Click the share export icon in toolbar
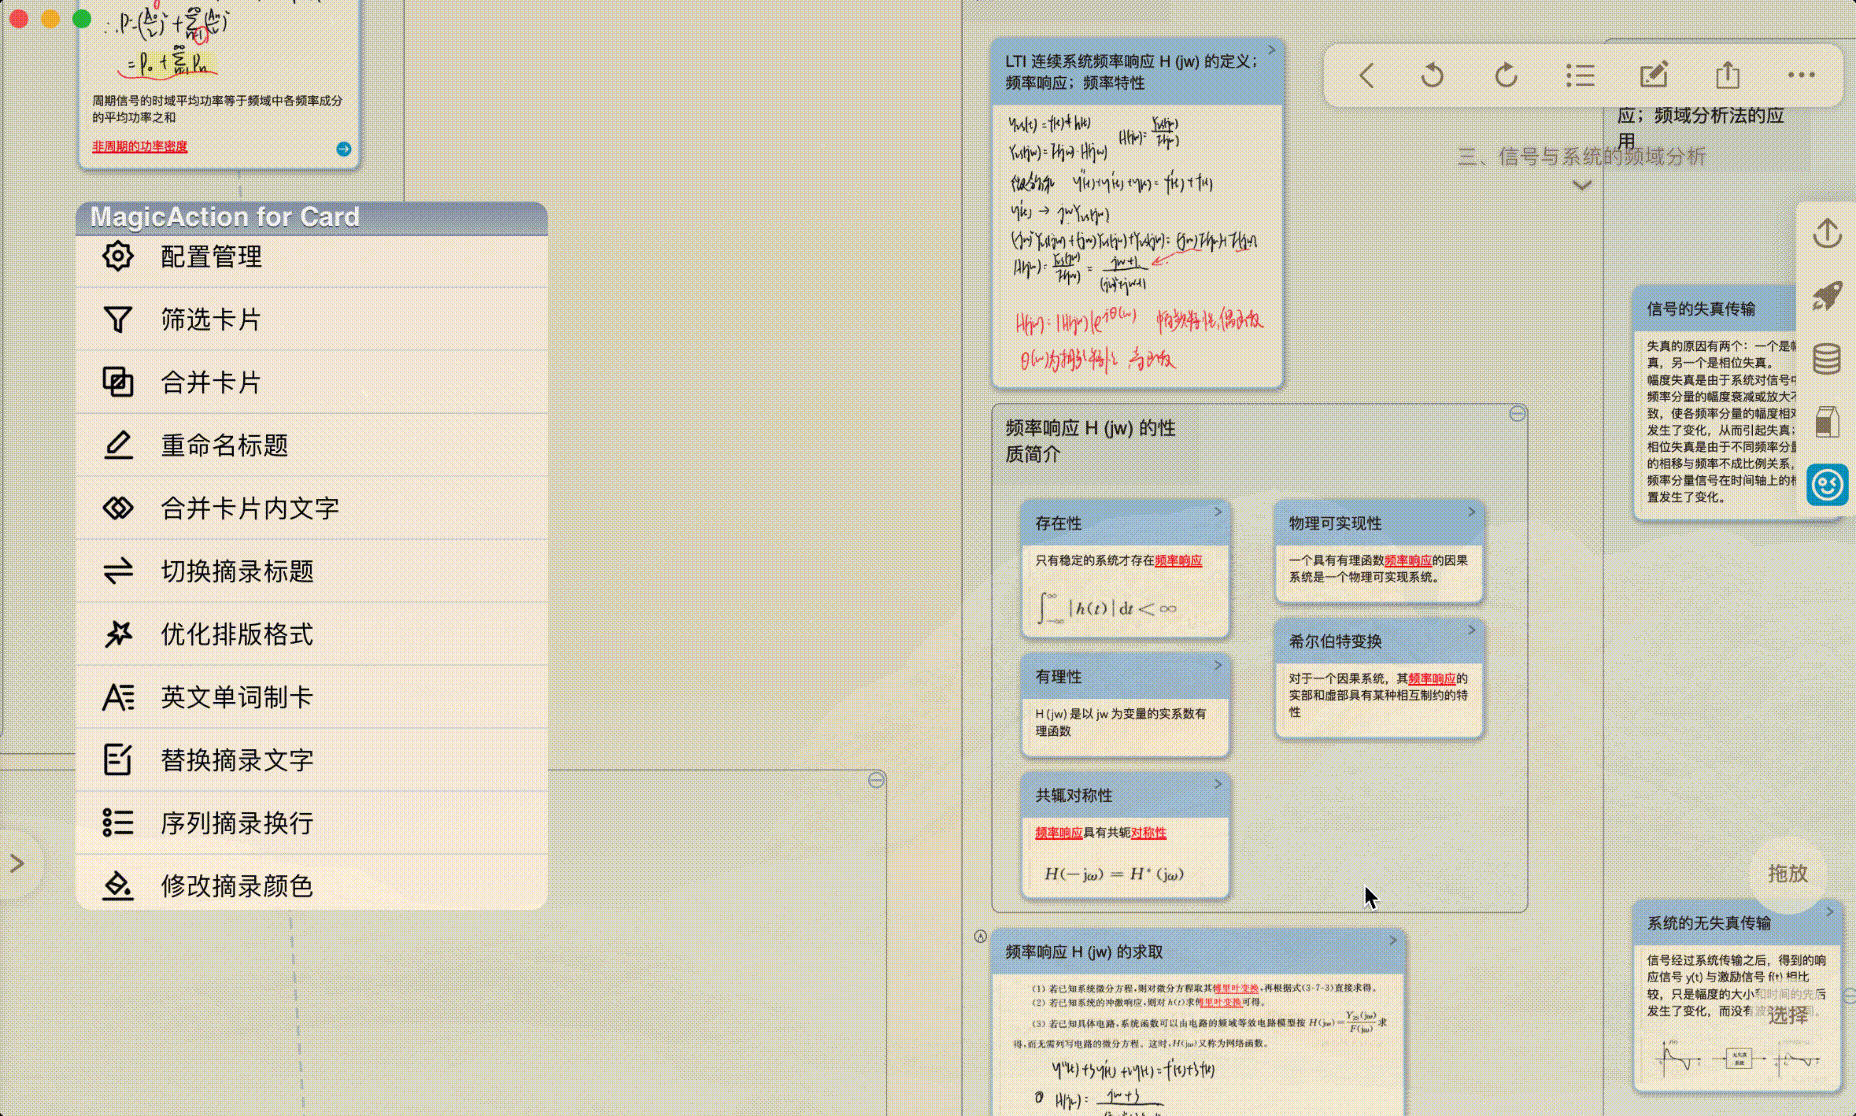 click(x=1728, y=75)
